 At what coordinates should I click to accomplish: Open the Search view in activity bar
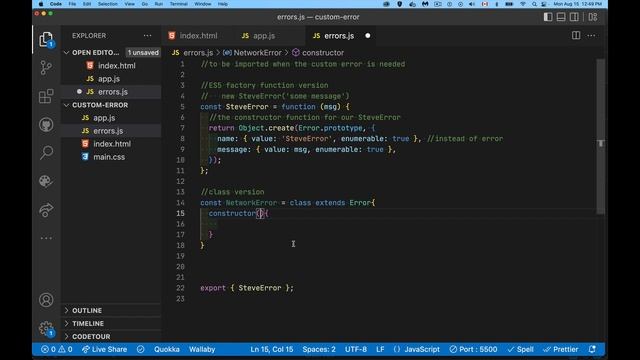[46, 153]
